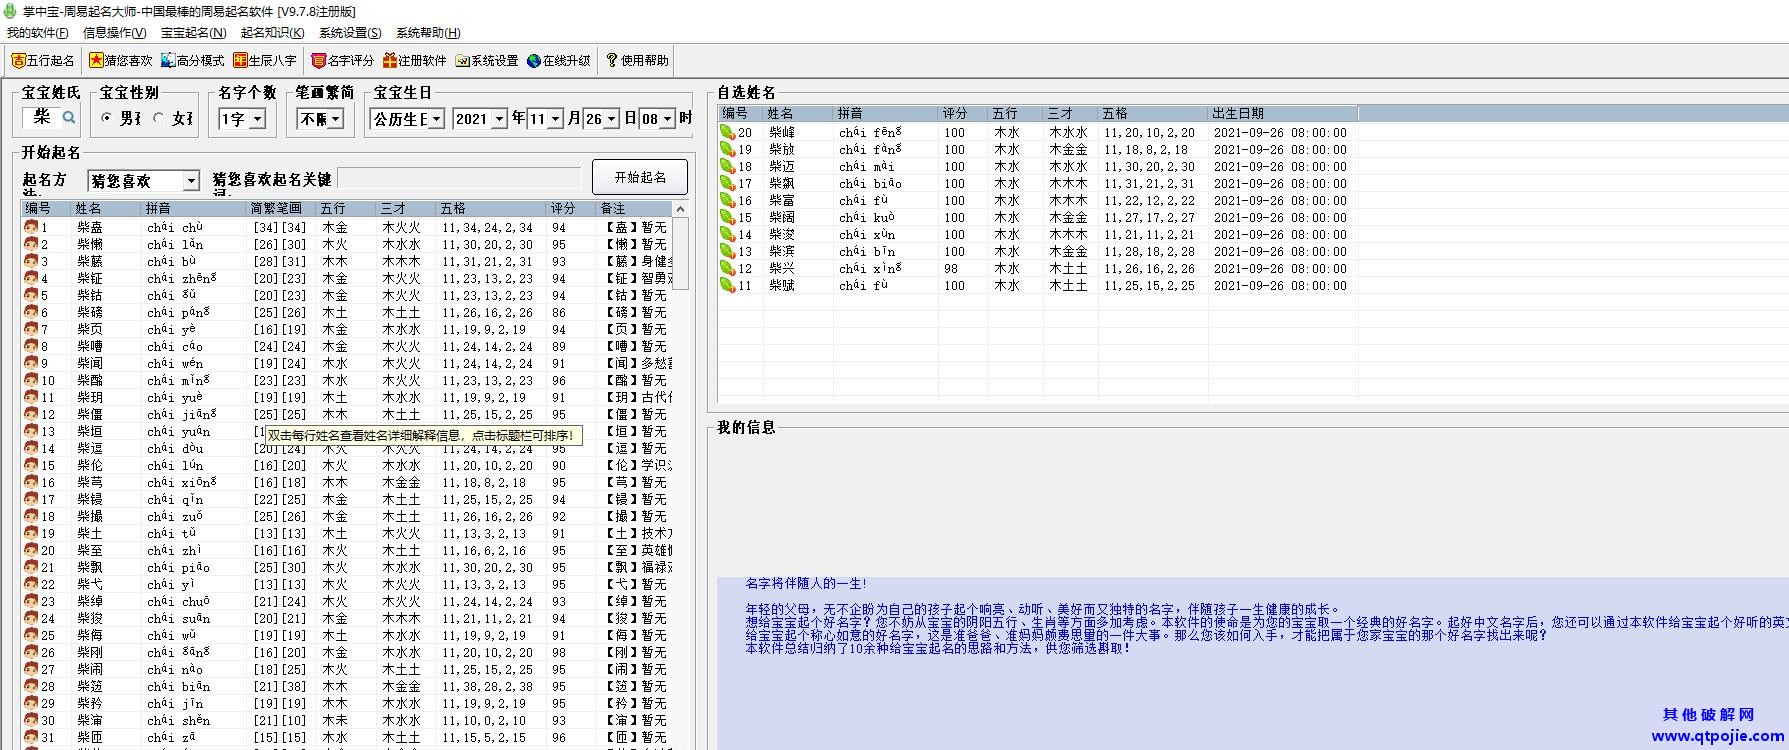Click 在线升级 toolbar item
This screenshot has width=1789, height=750.
point(558,60)
